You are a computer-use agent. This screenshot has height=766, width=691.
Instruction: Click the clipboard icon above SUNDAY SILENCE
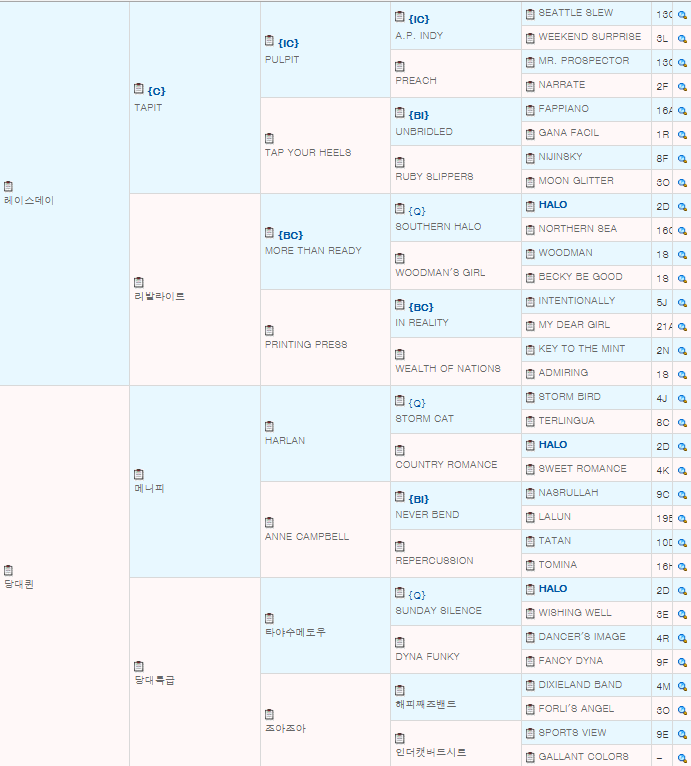pyautogui.click(x=399, y=593)
